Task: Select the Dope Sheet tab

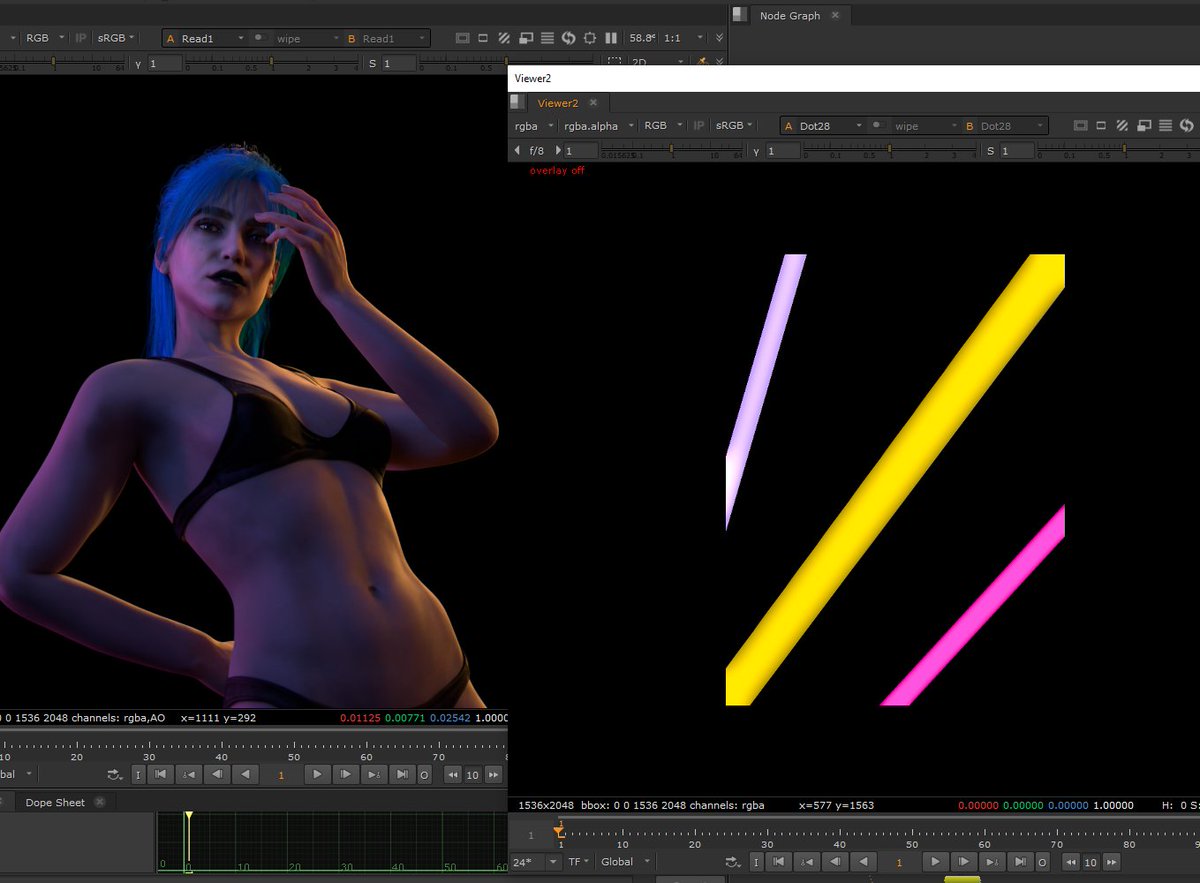Action: click(x=55, y=802)
